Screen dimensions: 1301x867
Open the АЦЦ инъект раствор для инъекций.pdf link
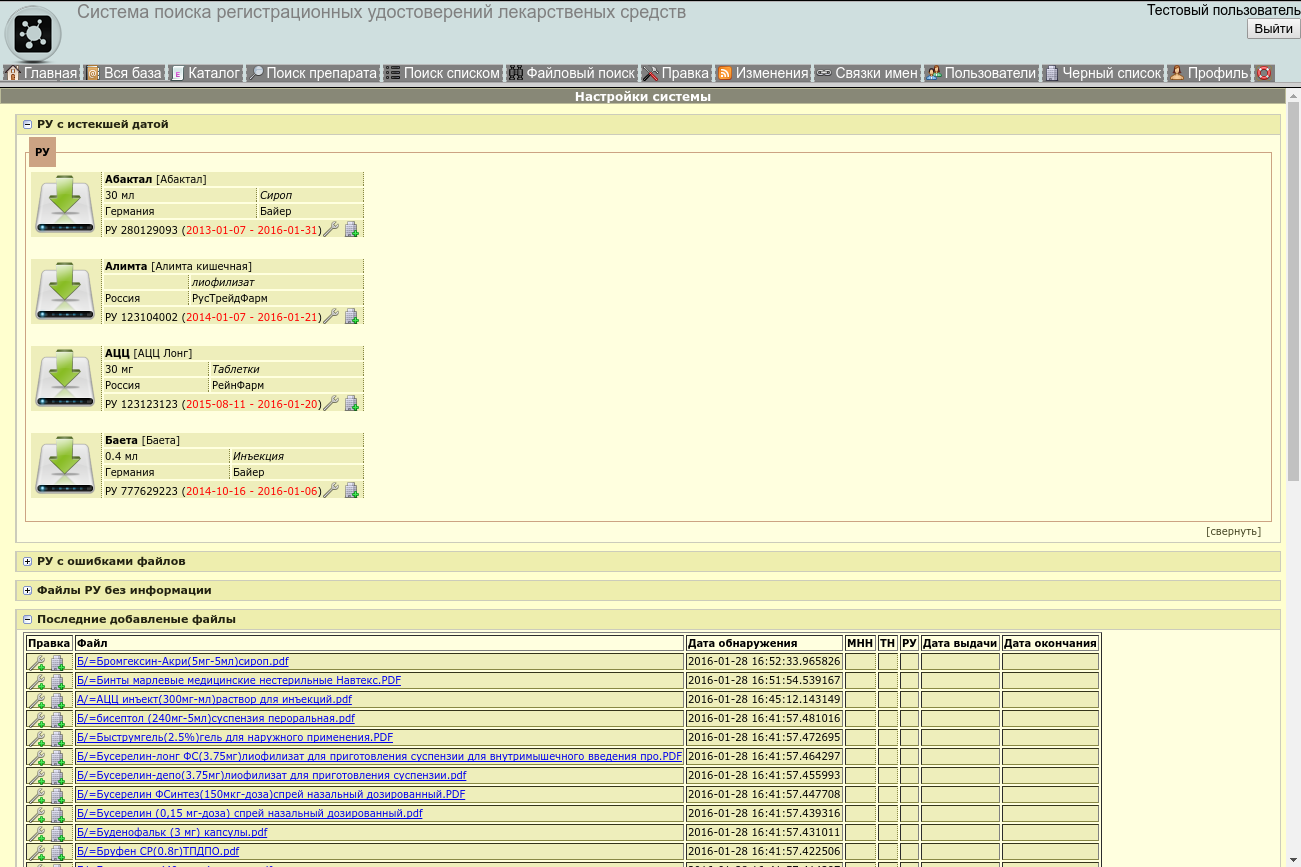pos(214,700)
